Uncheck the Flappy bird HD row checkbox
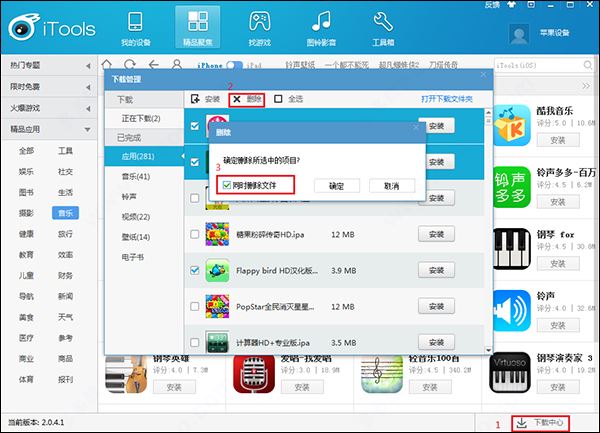The width and height of the screenshot is (600, 433). pos(195,270)
